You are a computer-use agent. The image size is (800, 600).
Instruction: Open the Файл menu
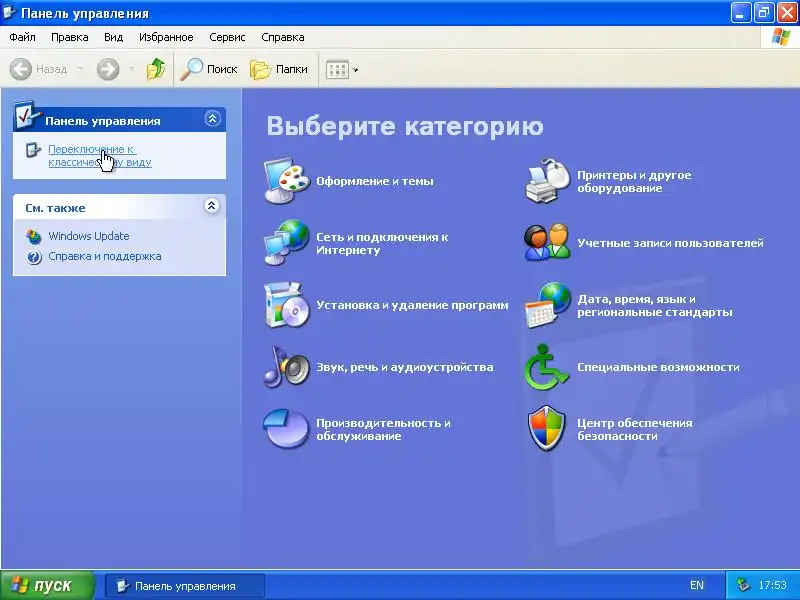coord(22,37)
